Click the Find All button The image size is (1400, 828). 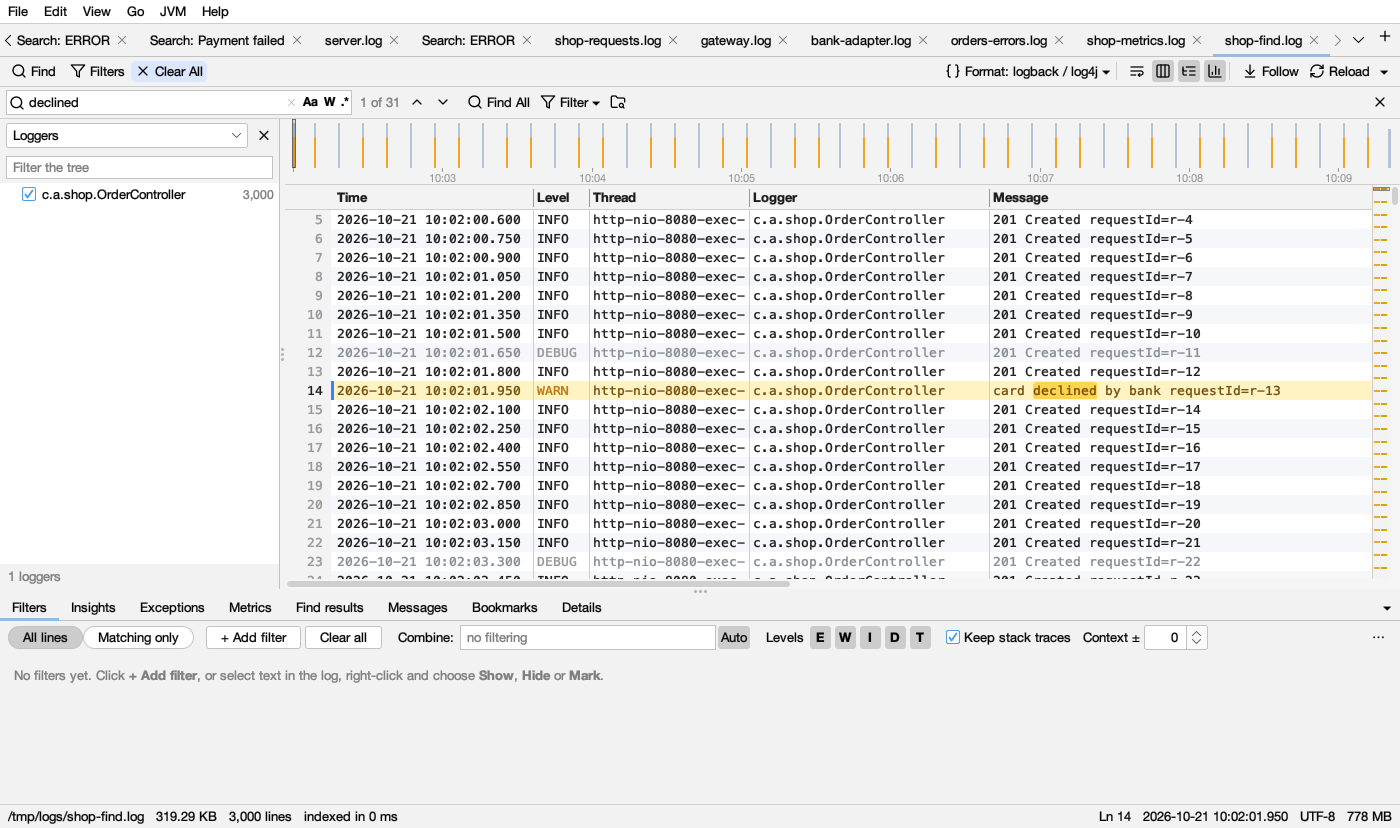499,102
